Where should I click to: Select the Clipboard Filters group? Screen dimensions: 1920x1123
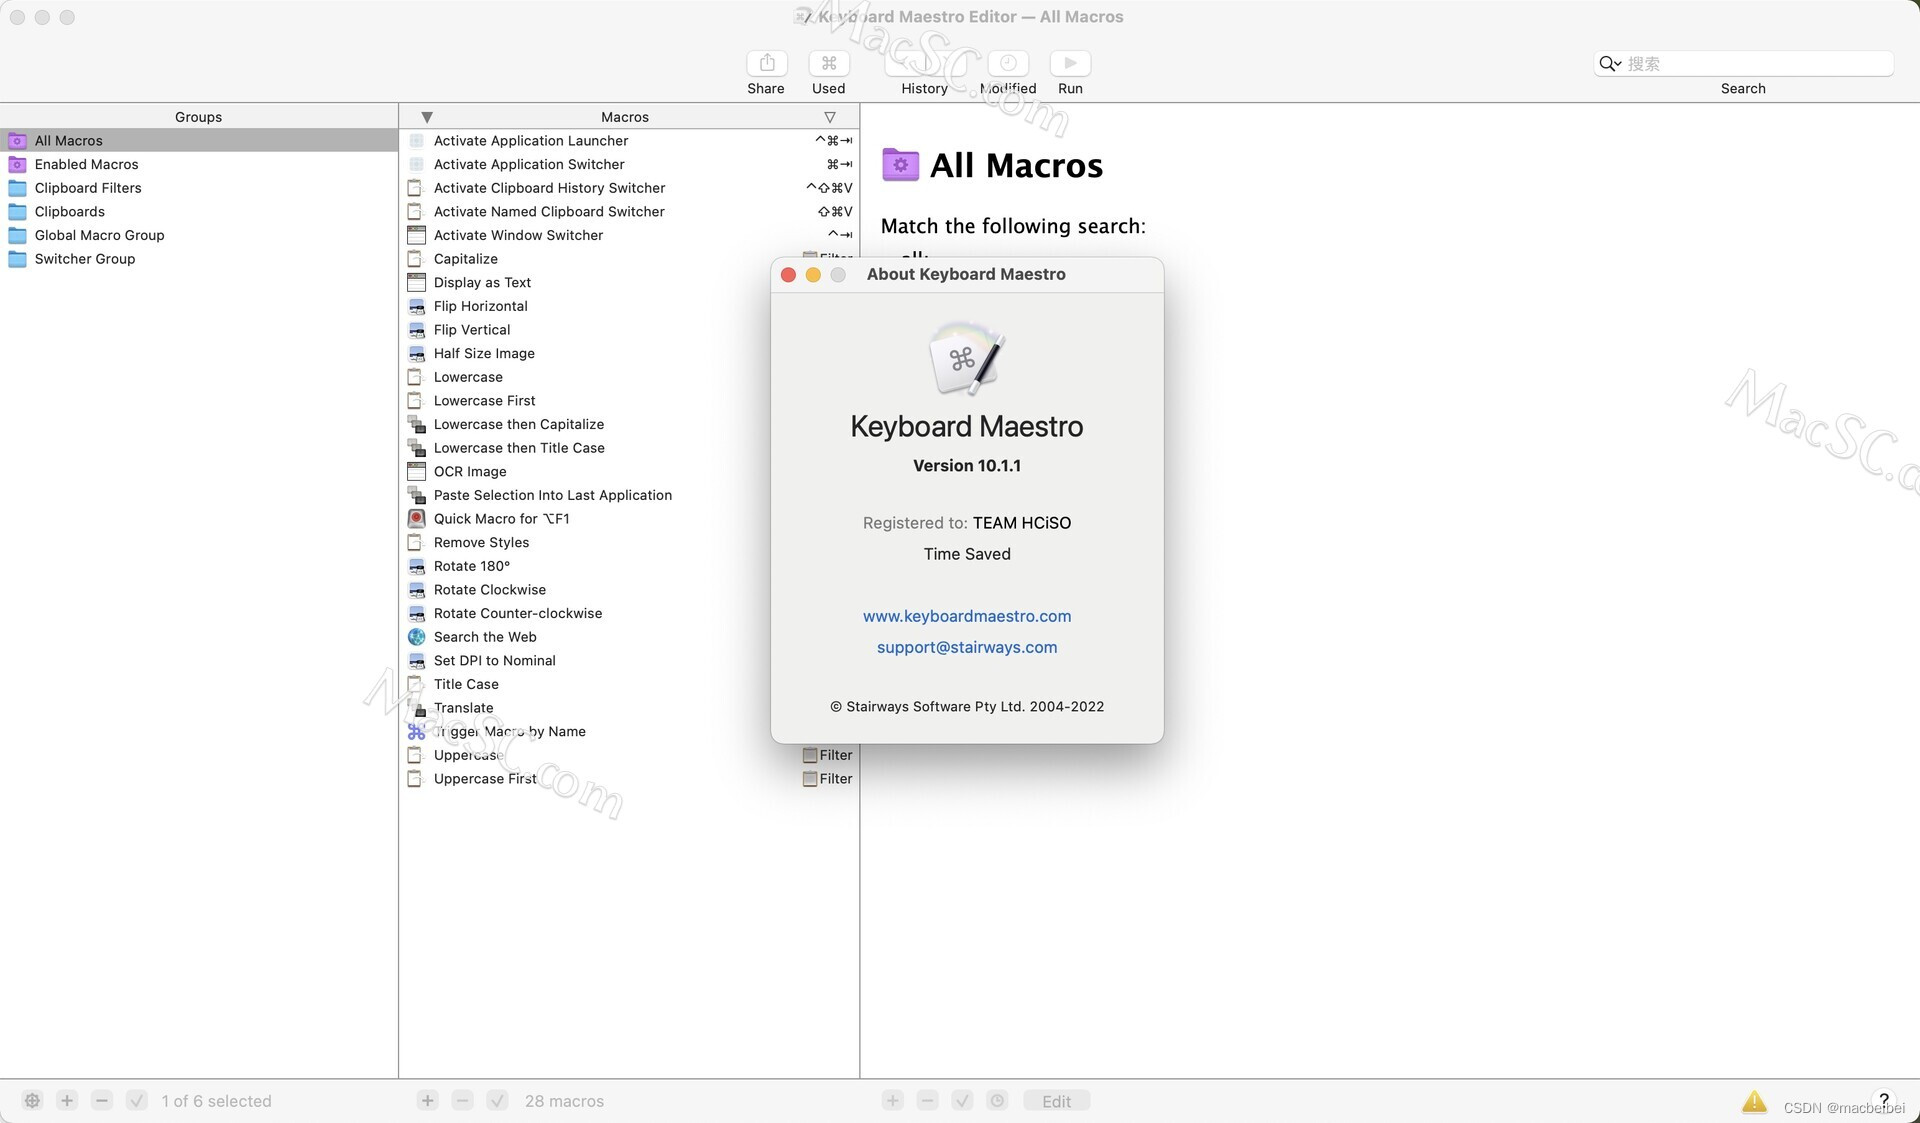(x=88, y=188)
